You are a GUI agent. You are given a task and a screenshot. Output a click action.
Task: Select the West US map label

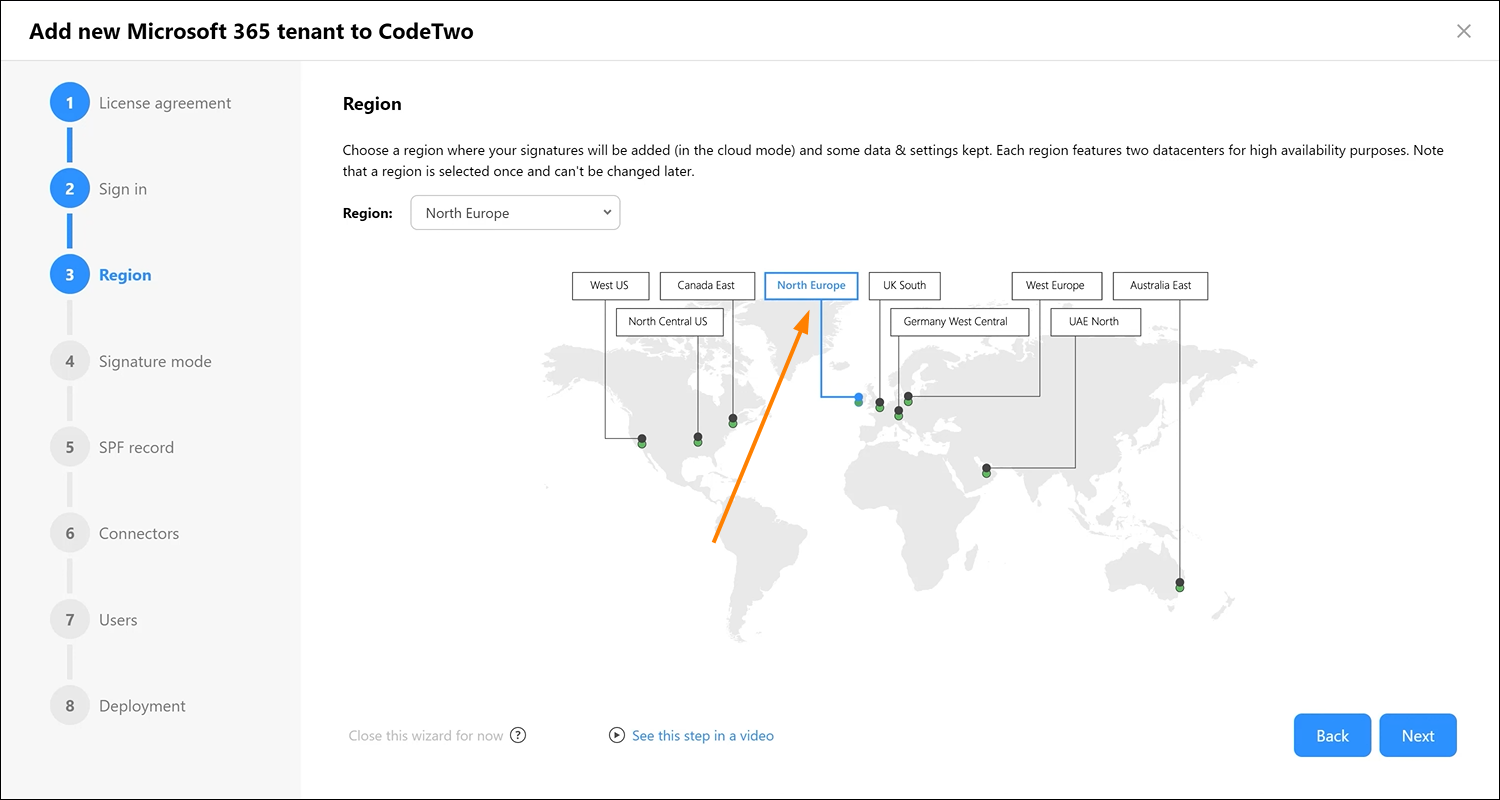(609, 285)
